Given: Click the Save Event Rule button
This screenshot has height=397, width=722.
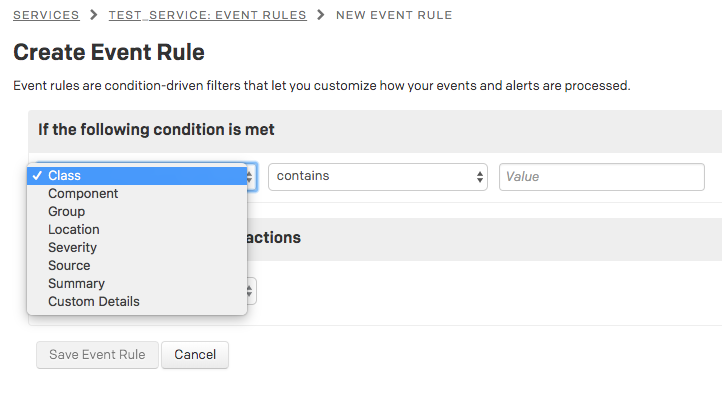Looking at the screenshot, I should 97,355.
